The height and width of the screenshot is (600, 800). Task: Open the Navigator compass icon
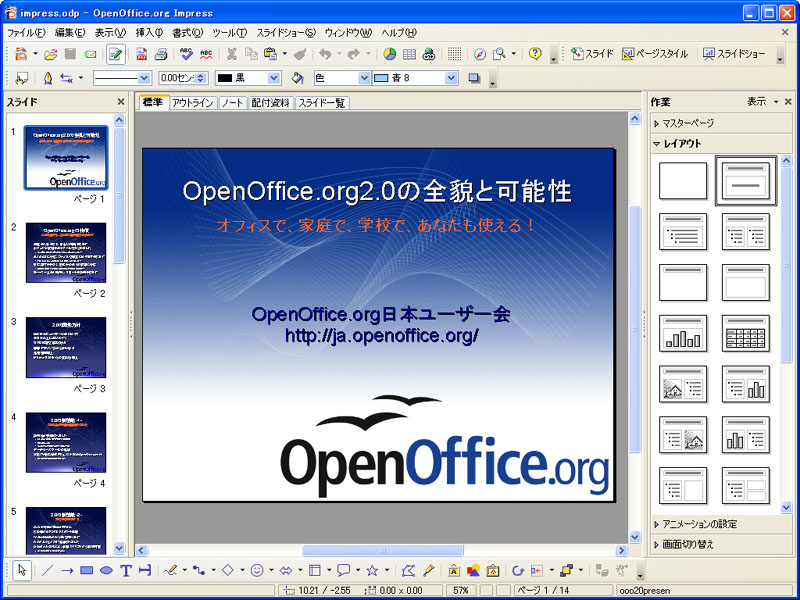tap(480, 54)
